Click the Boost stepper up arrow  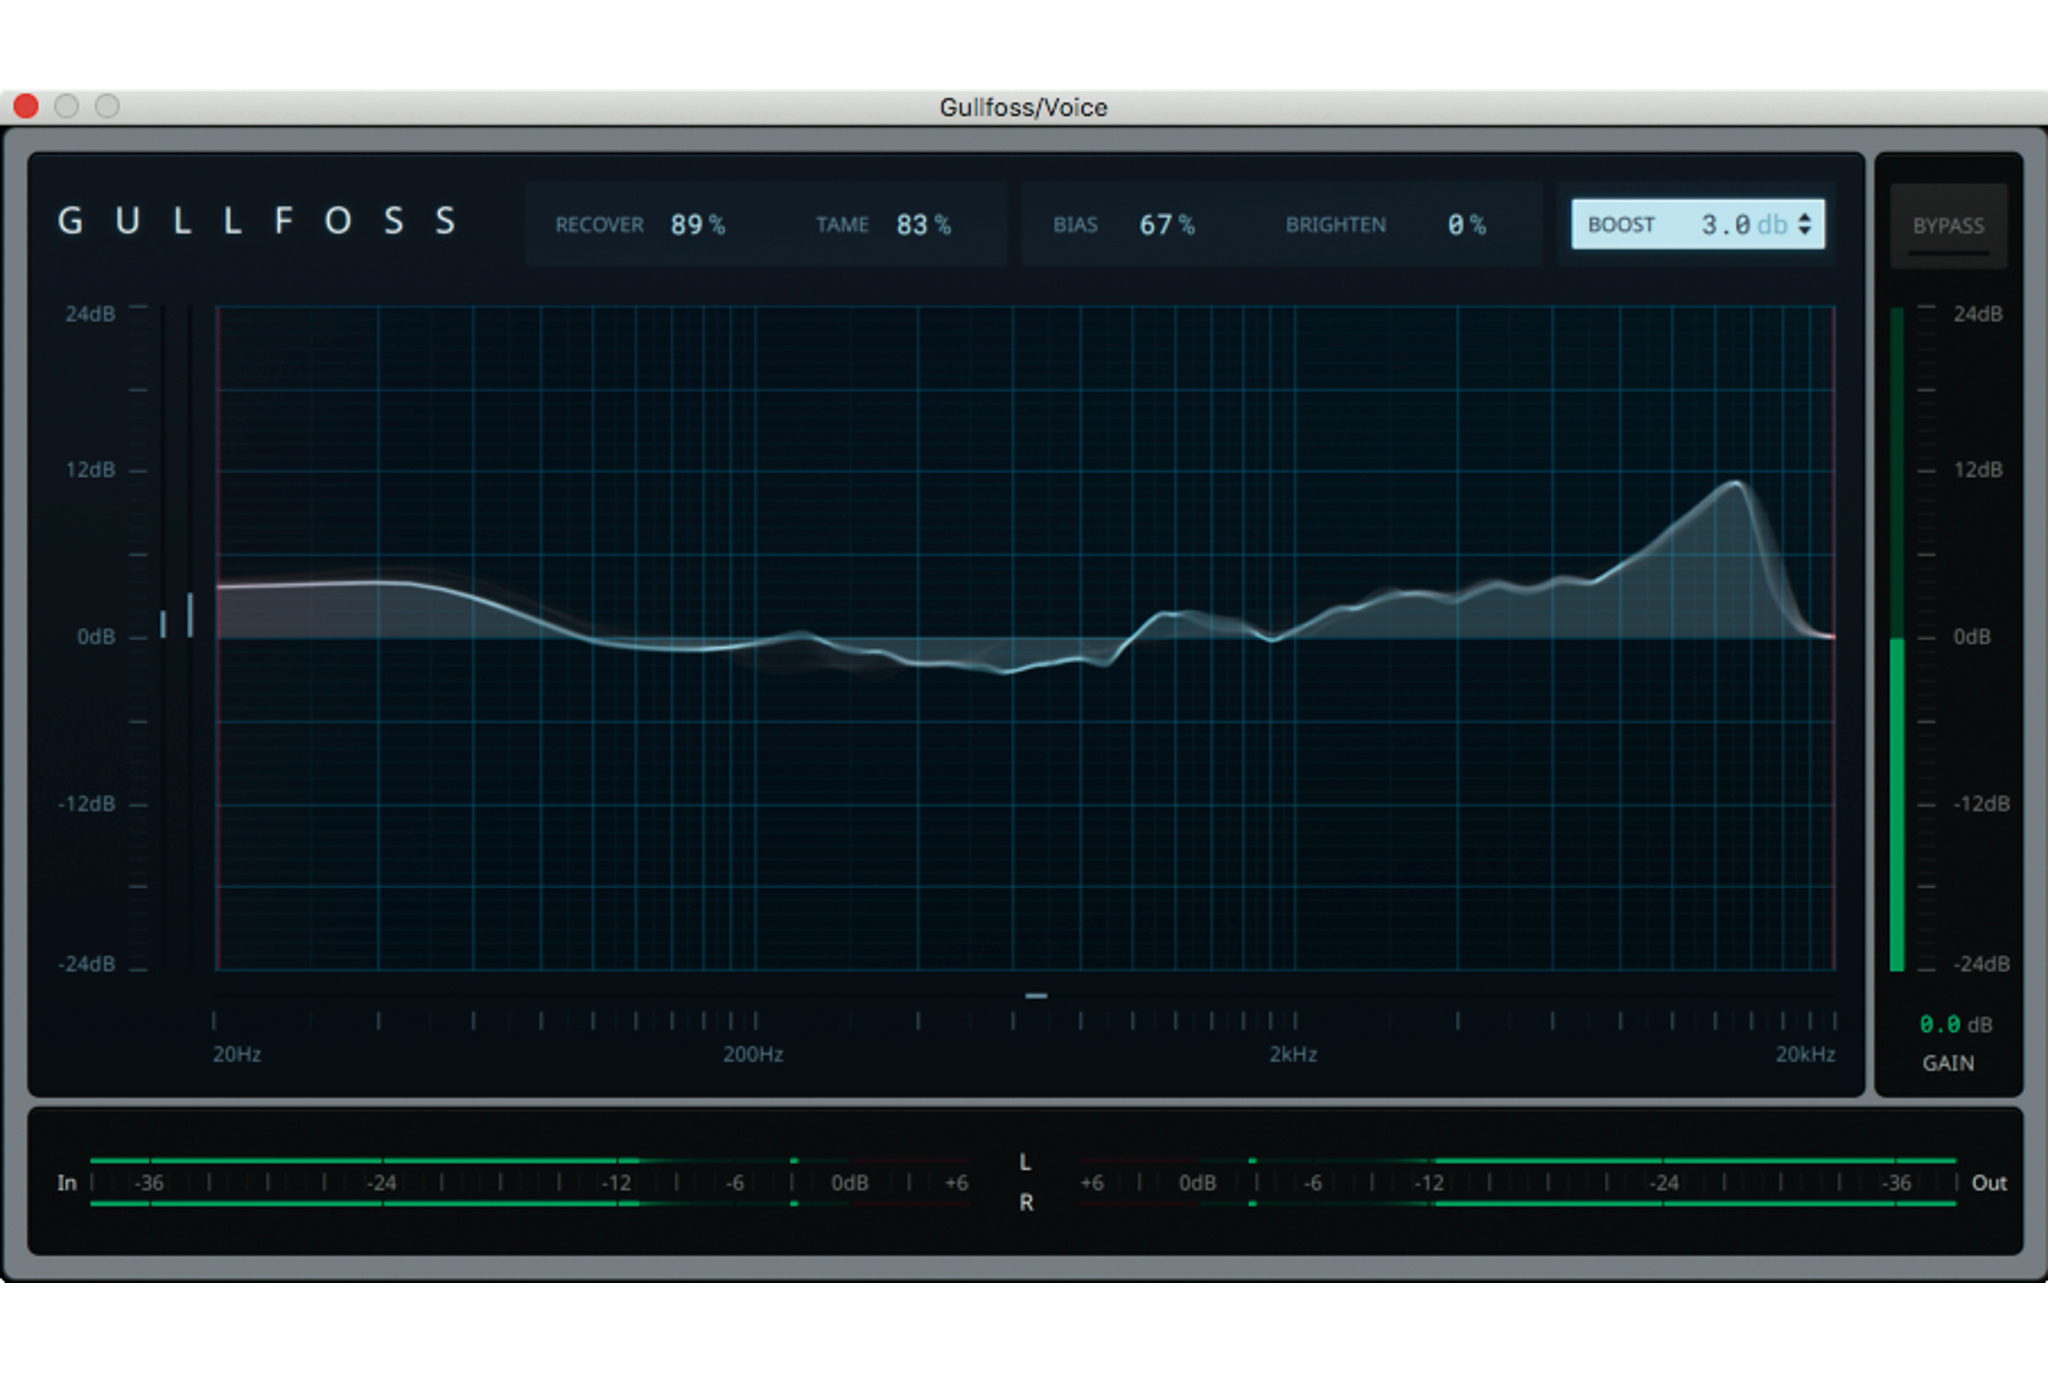click(1805, 216)
